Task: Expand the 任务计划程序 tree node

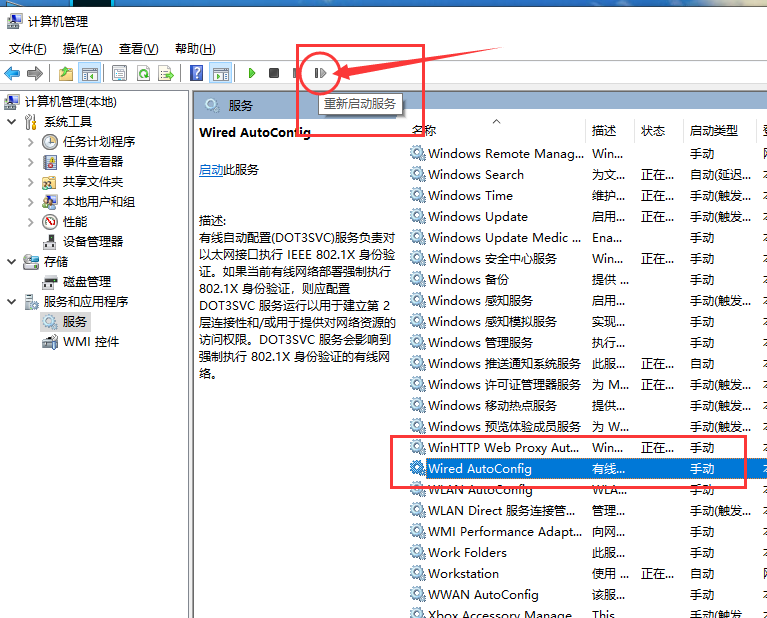Action: [31, 142]
